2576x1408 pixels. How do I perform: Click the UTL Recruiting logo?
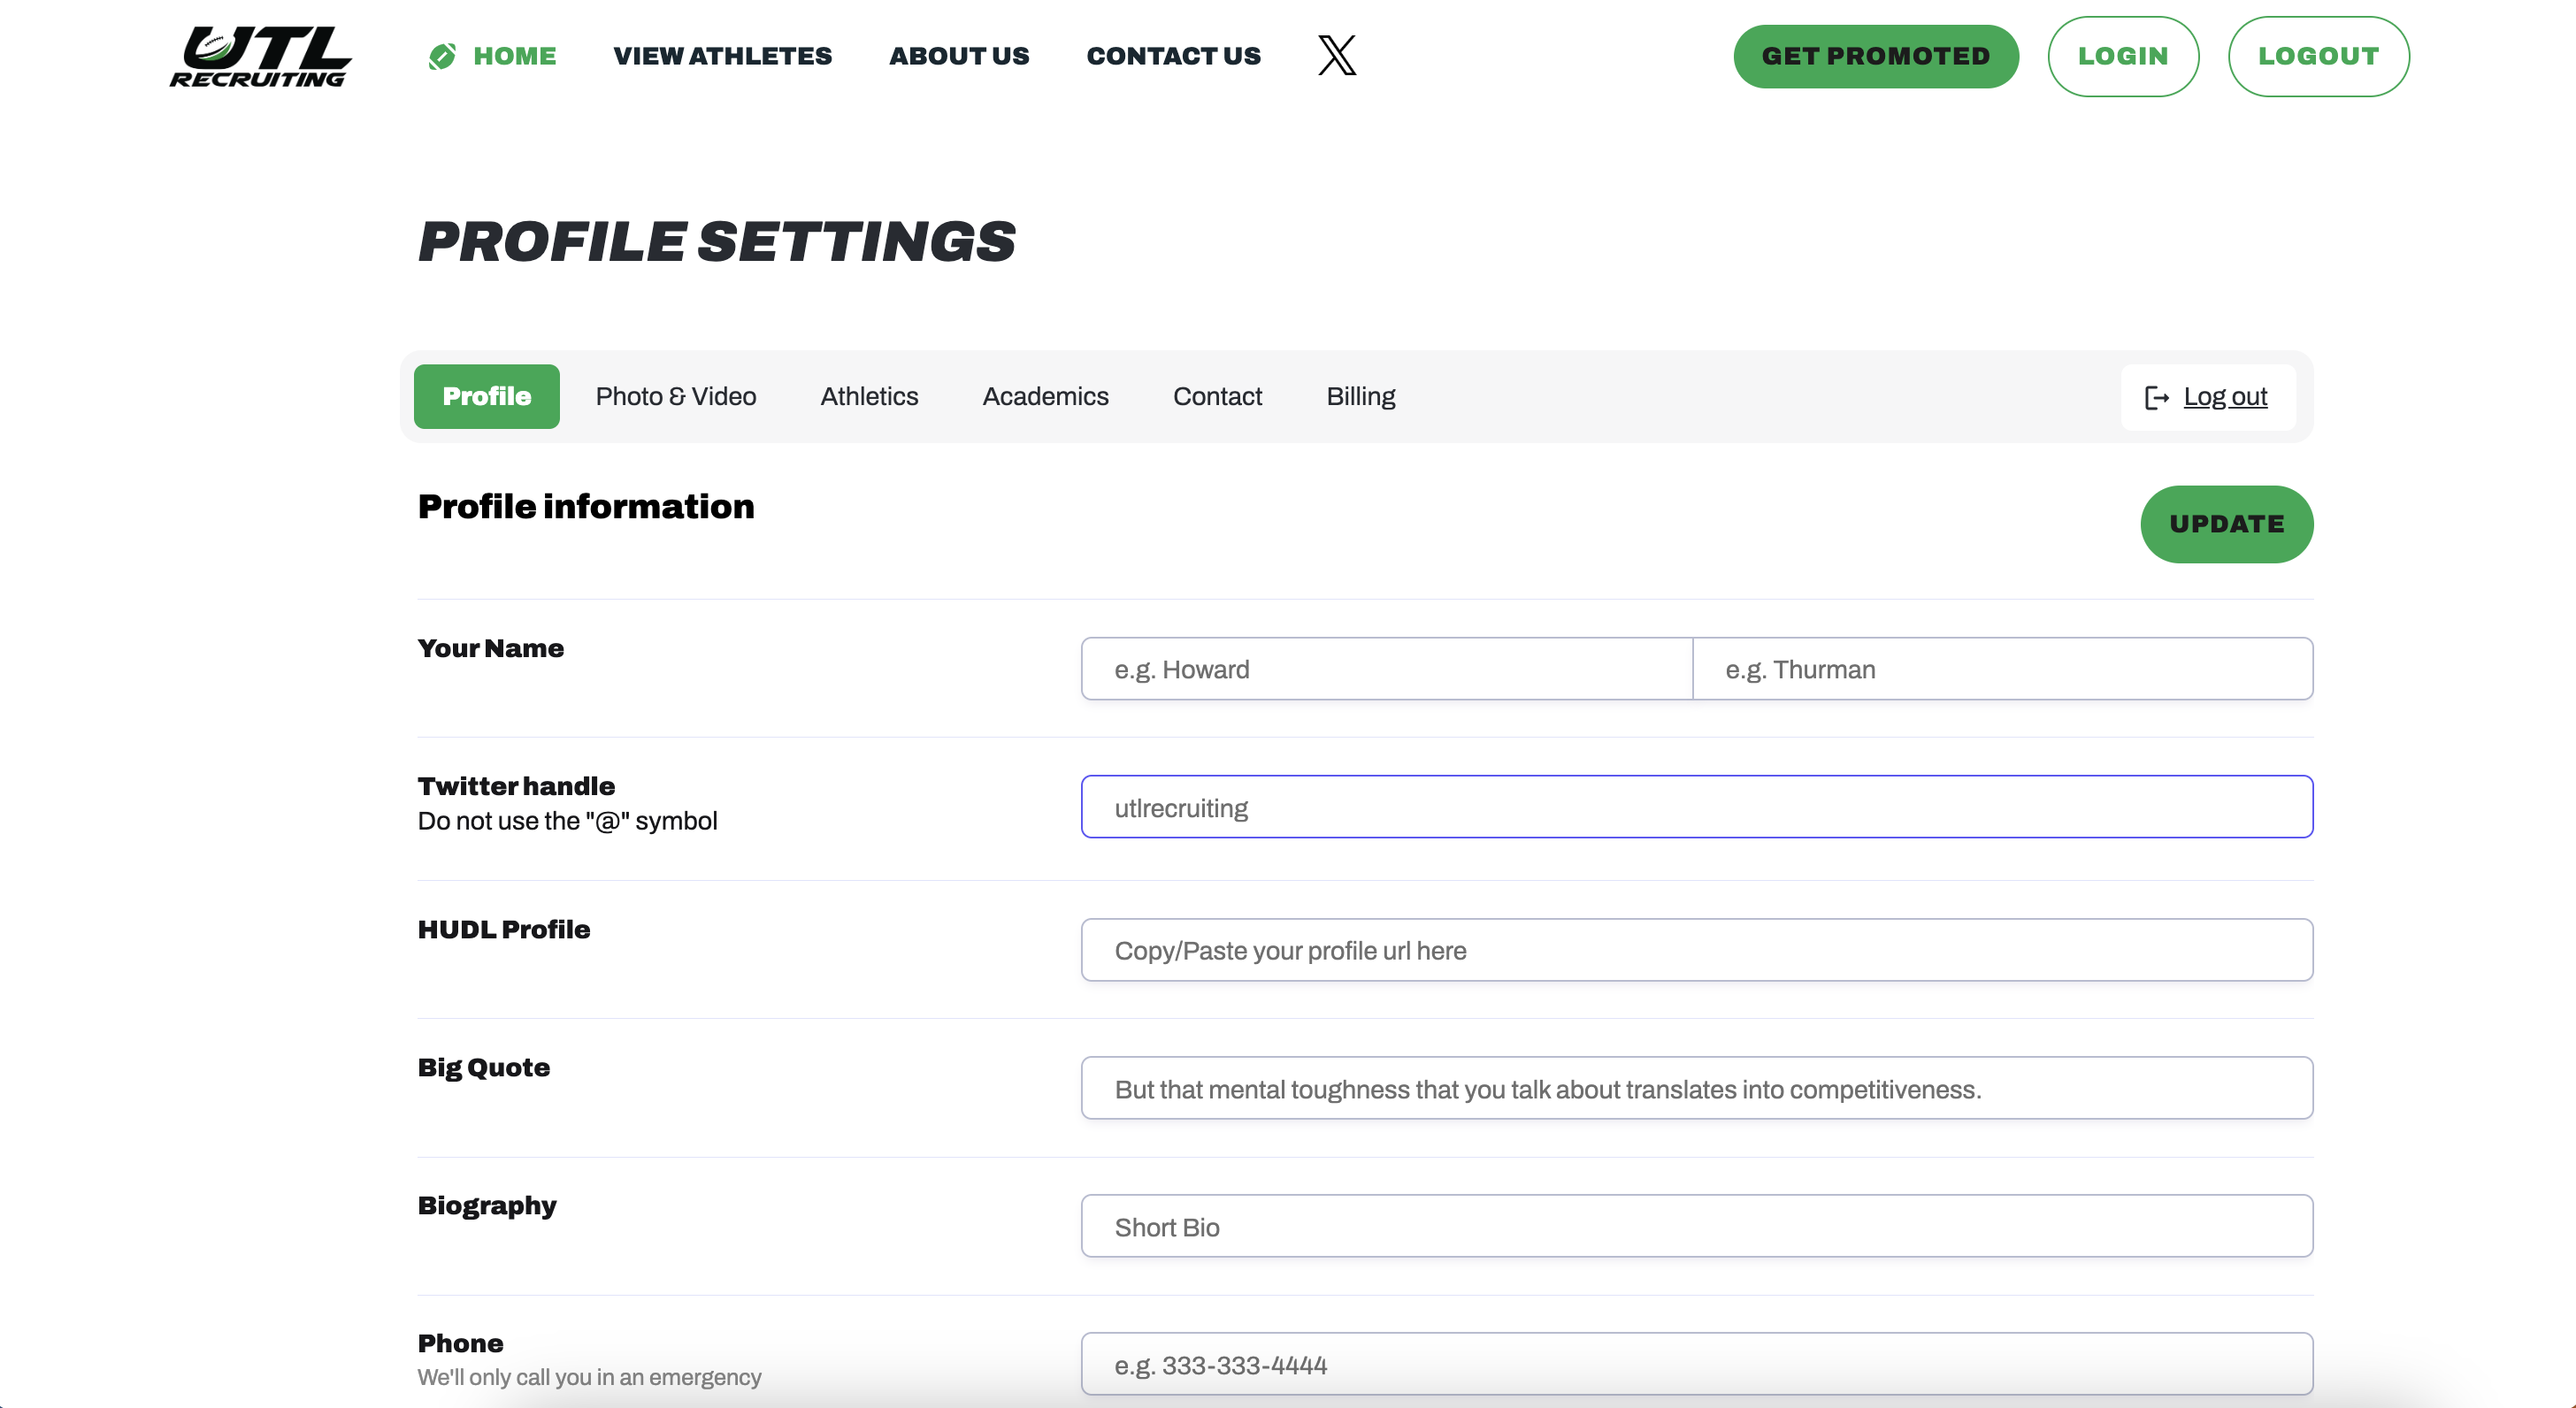point(260,56)
